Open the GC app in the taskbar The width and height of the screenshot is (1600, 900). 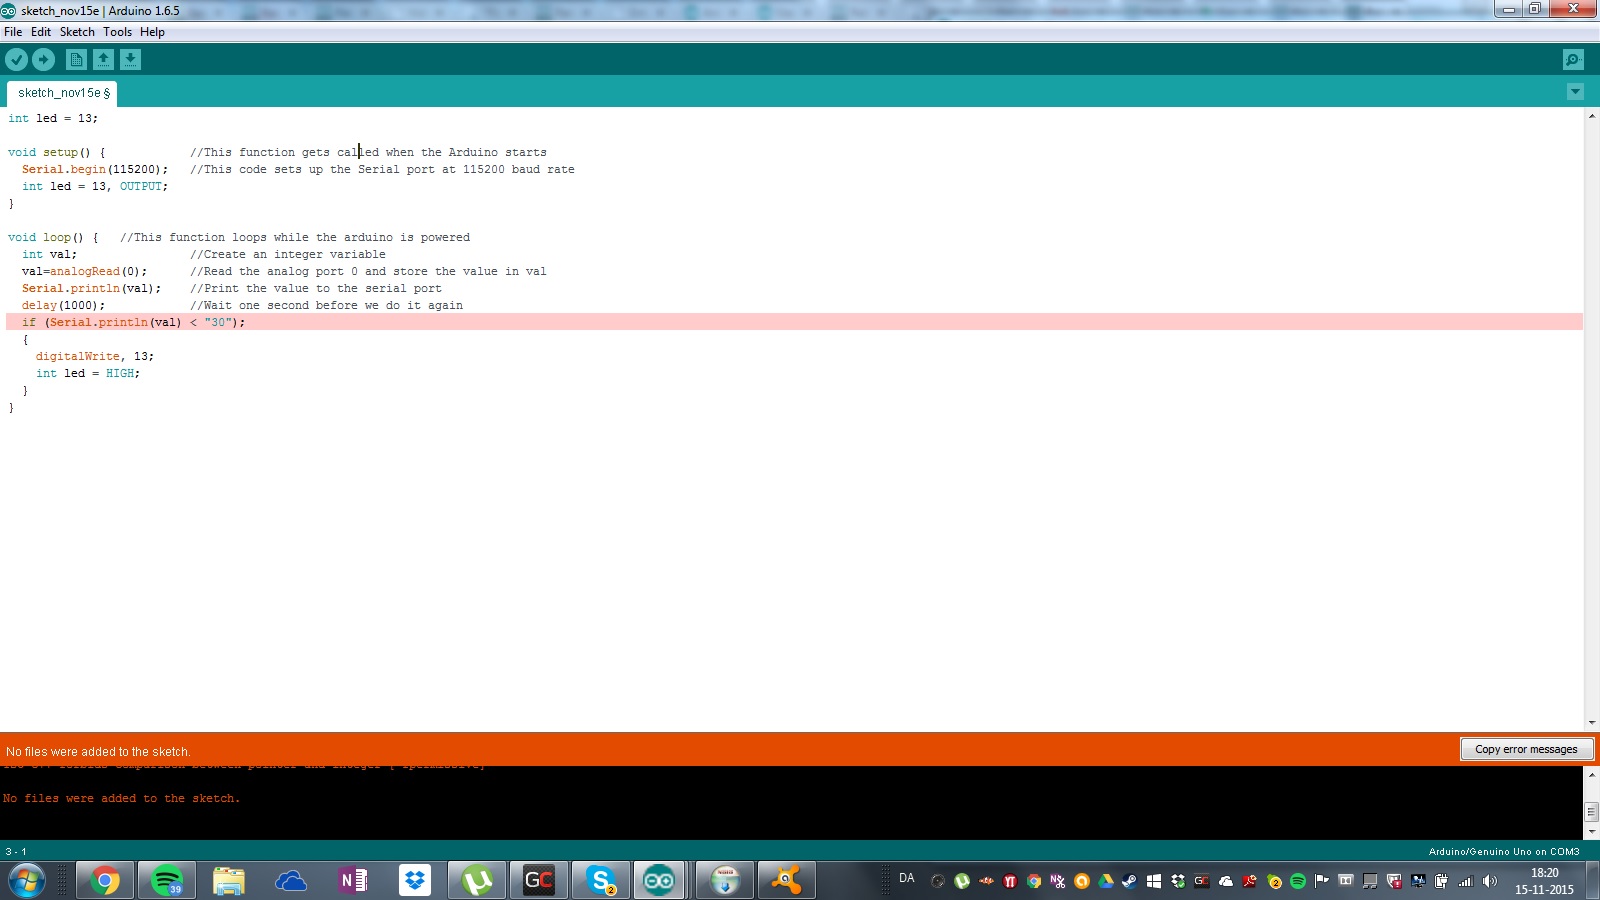539,881
